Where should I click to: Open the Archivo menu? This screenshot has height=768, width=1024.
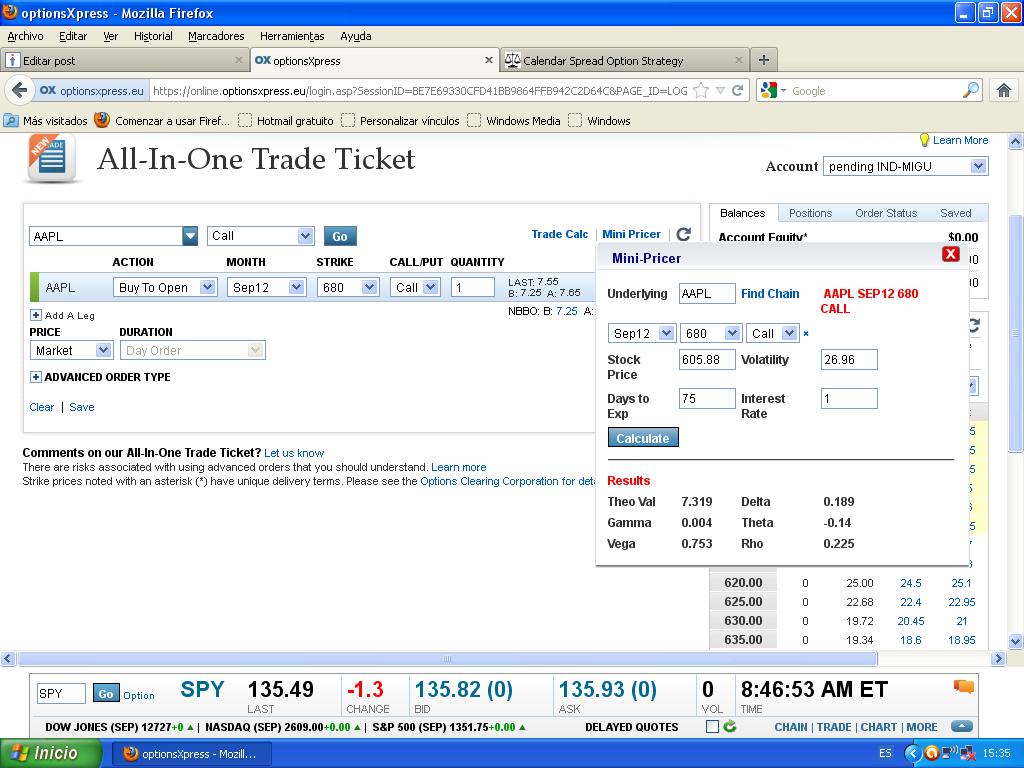click(25, 36)
